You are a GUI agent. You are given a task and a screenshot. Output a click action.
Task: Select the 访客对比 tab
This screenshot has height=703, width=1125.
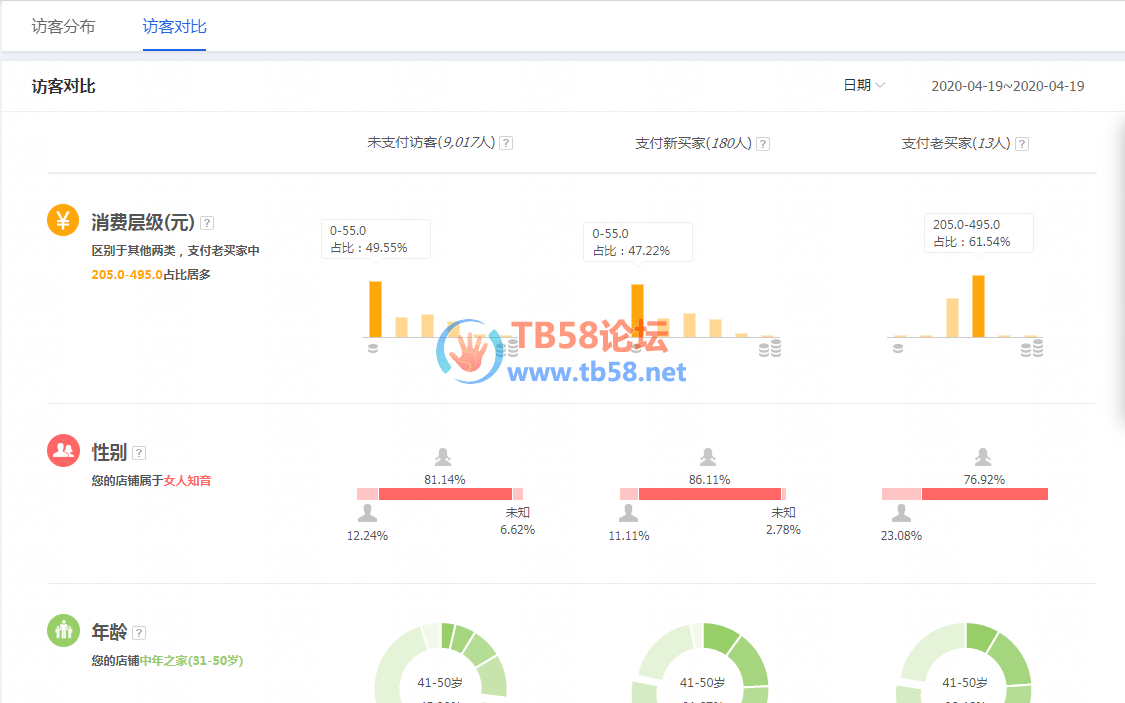(174, 27)
